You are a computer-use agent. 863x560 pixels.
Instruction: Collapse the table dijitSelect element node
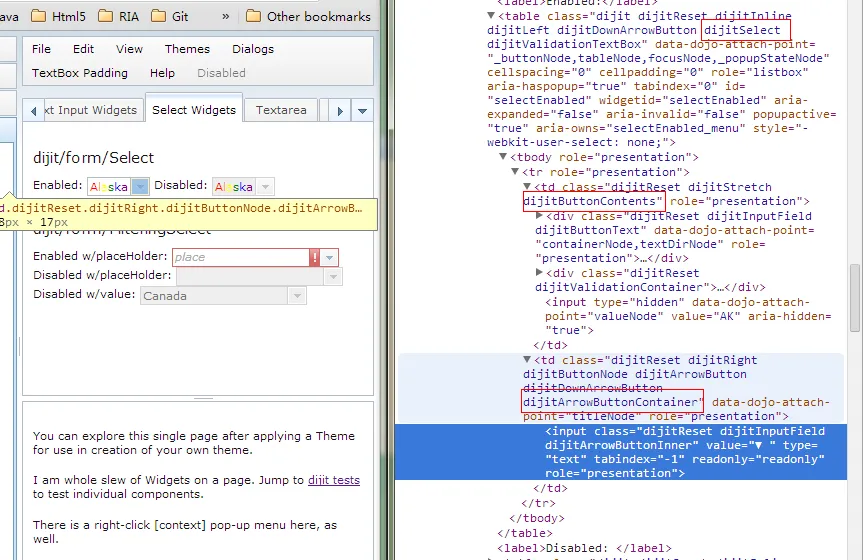[491, 16]
